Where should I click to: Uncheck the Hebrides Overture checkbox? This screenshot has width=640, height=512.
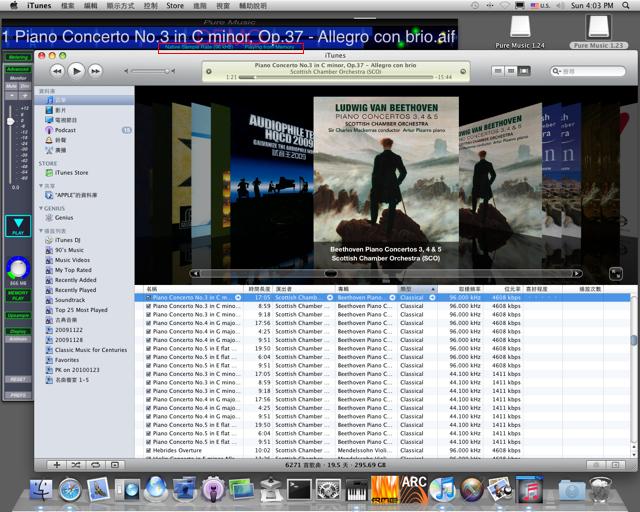coord(149,450)
